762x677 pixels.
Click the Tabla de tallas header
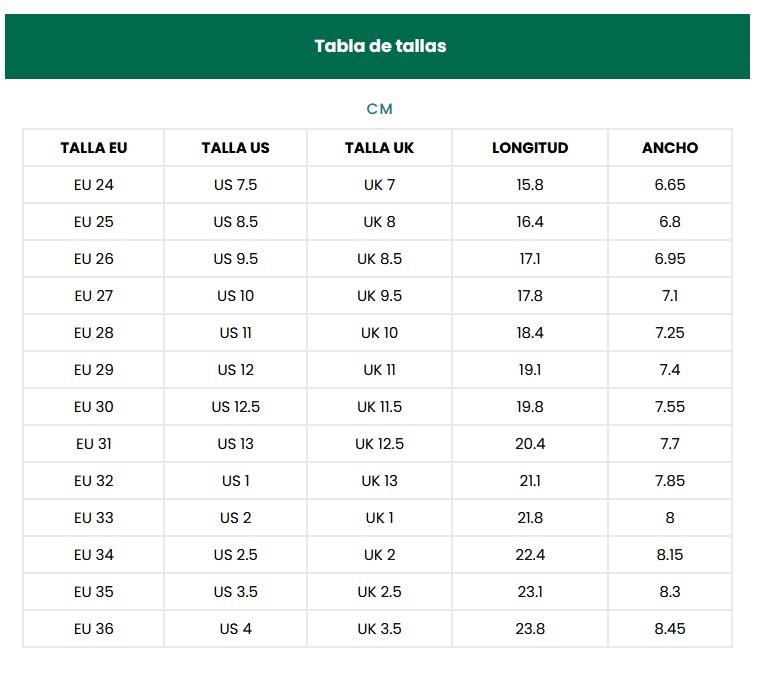click(380, 46)
